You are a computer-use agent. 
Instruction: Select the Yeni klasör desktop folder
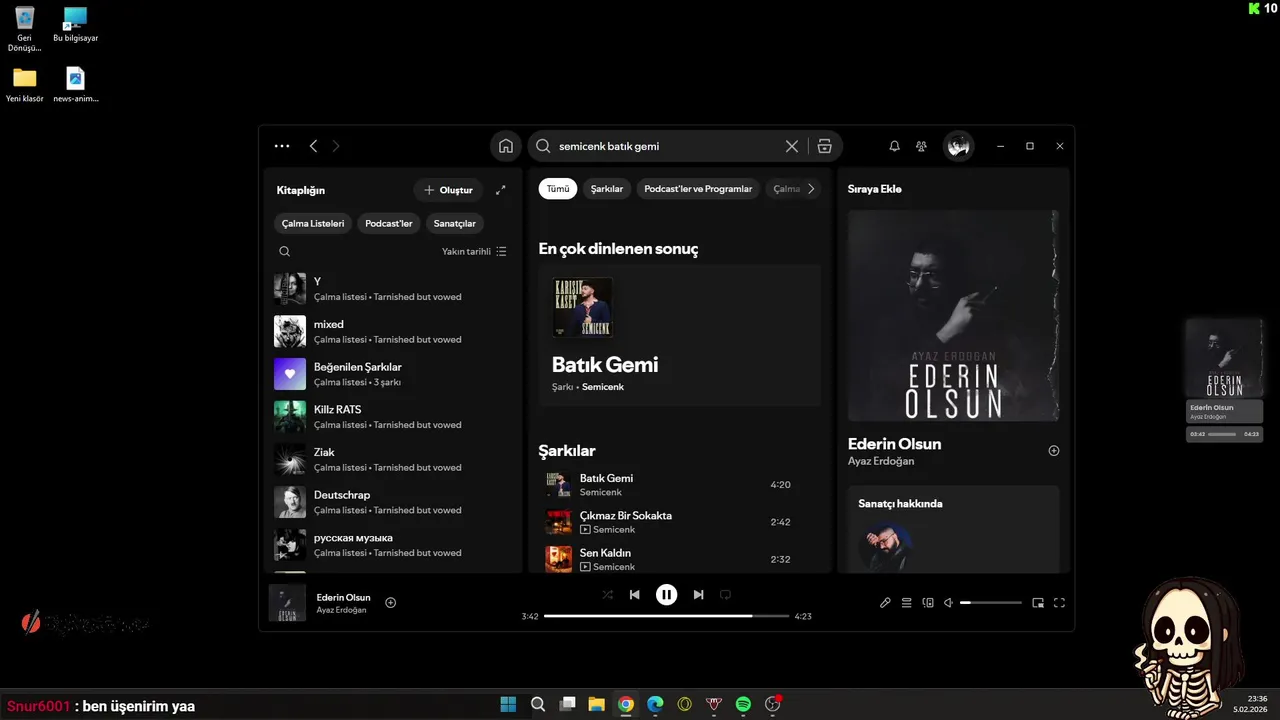click(25, 85)
